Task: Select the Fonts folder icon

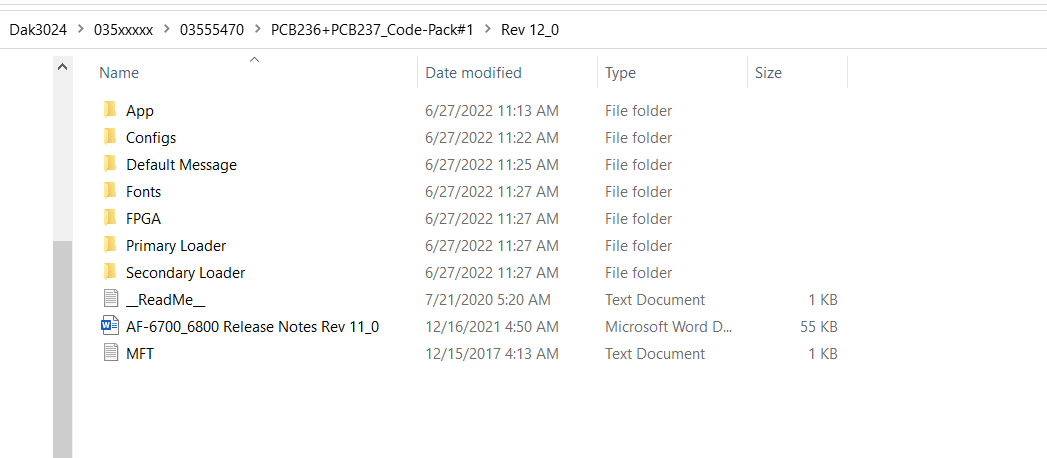Action: [x=110, y=191]
